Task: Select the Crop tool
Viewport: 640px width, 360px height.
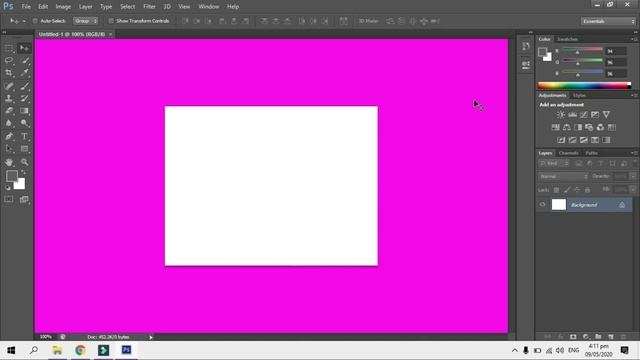Action: point(9,73)
